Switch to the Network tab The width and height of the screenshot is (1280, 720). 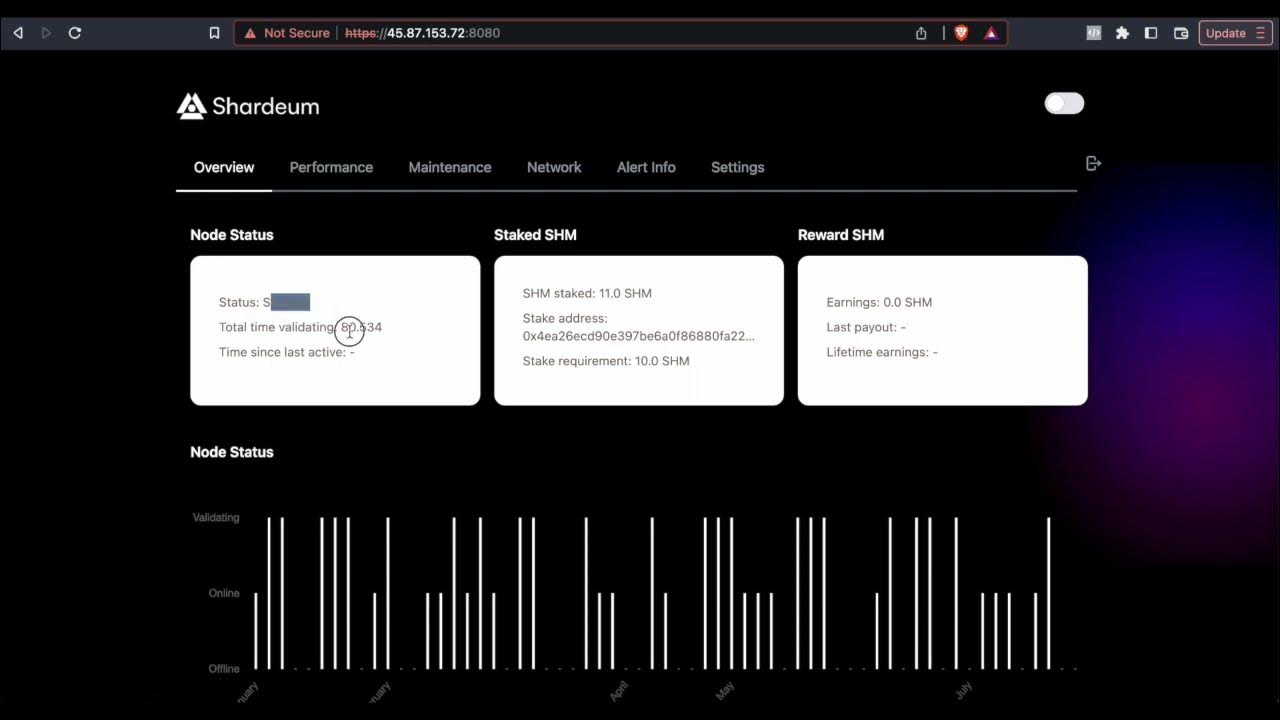[554, 167]
